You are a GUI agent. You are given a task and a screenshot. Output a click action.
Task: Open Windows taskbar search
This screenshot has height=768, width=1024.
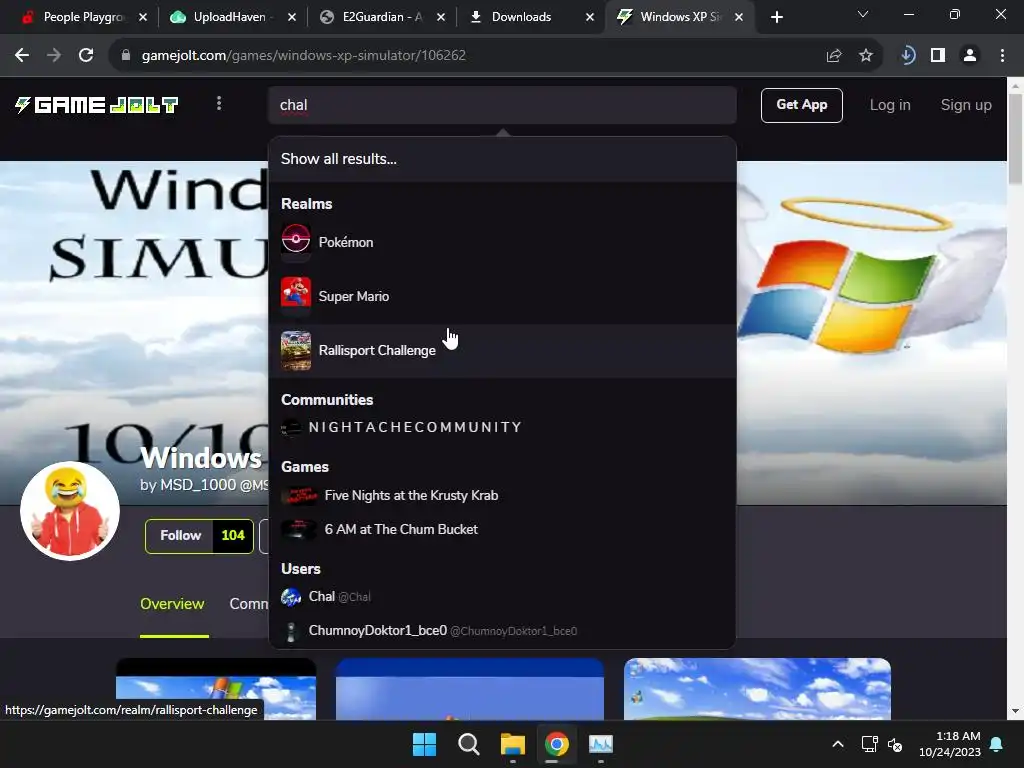click(468, 744)
